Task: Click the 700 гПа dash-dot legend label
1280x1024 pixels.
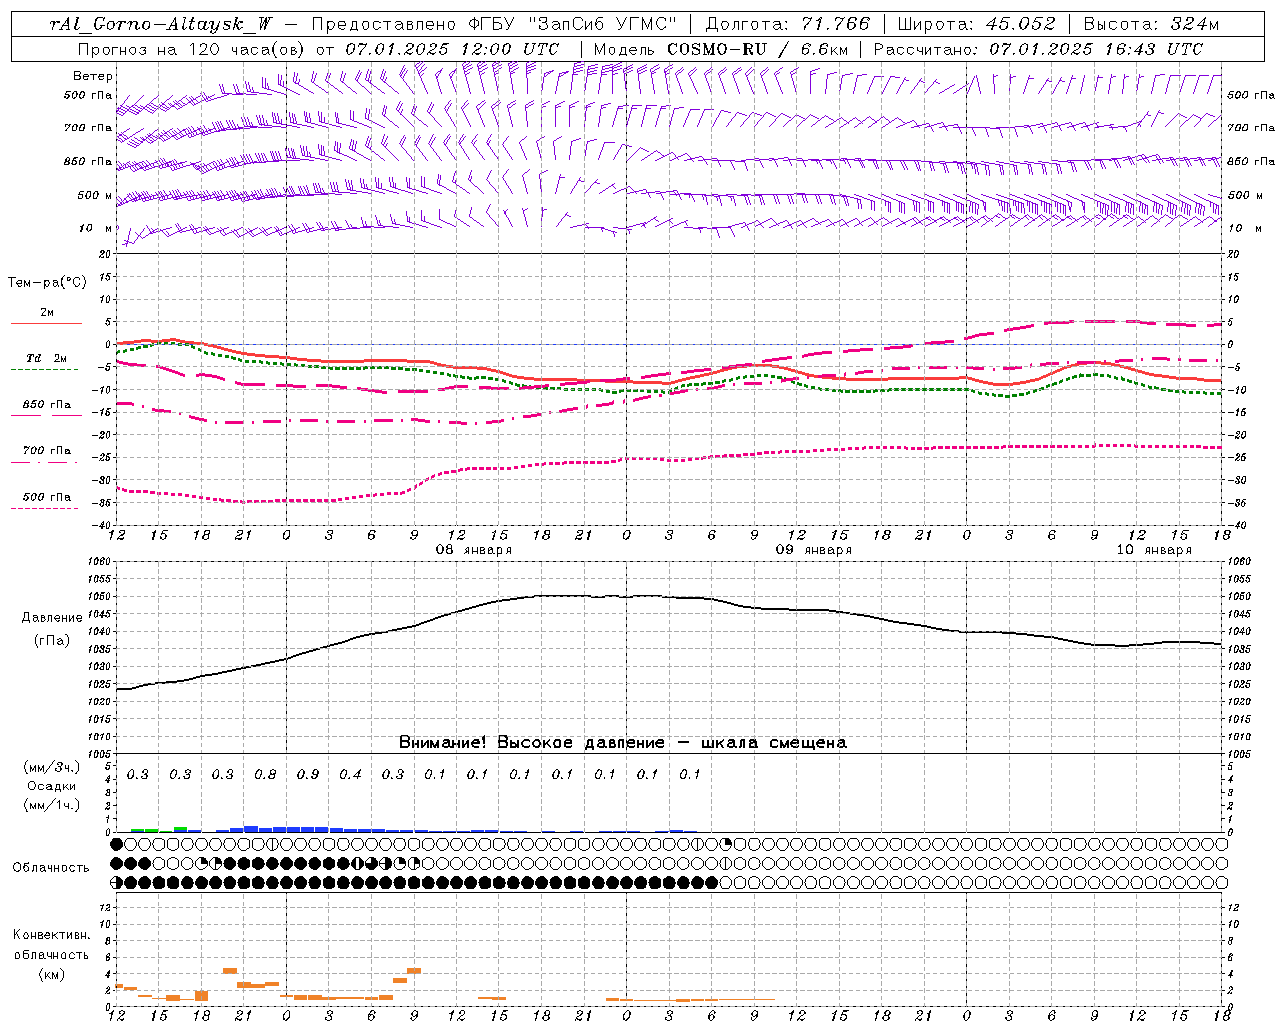Action: click(x=47, y=451)
